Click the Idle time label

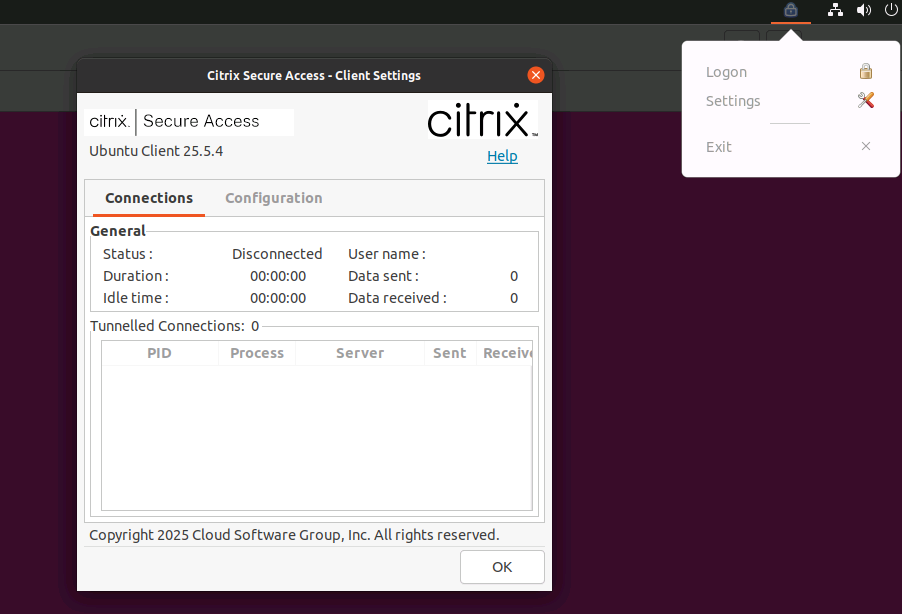136,298
